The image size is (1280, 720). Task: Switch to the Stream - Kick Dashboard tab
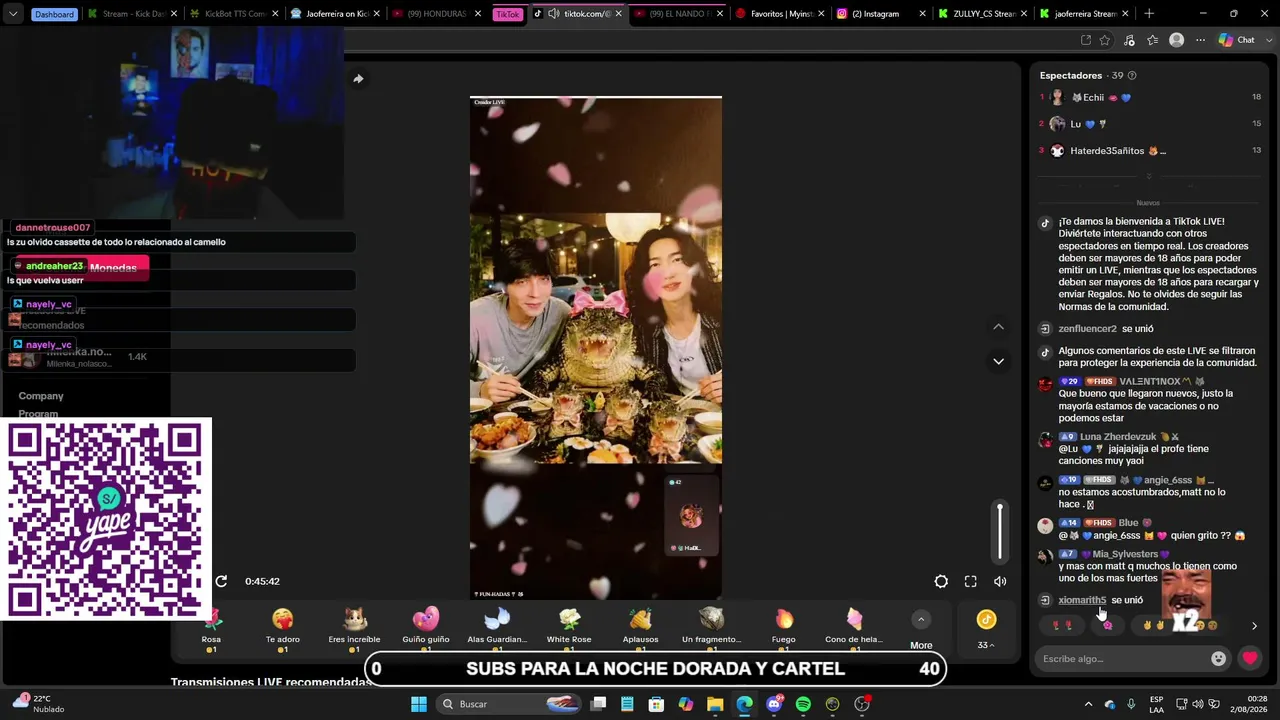131,14
